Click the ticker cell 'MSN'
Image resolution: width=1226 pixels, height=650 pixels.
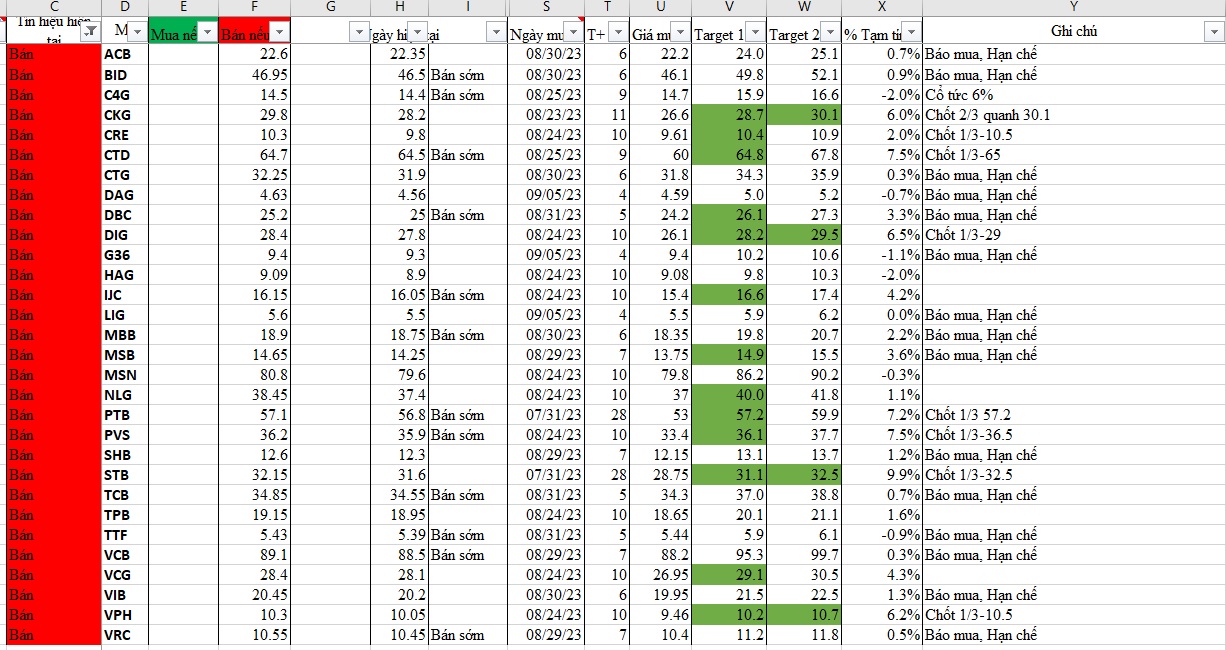click(125, 375)
